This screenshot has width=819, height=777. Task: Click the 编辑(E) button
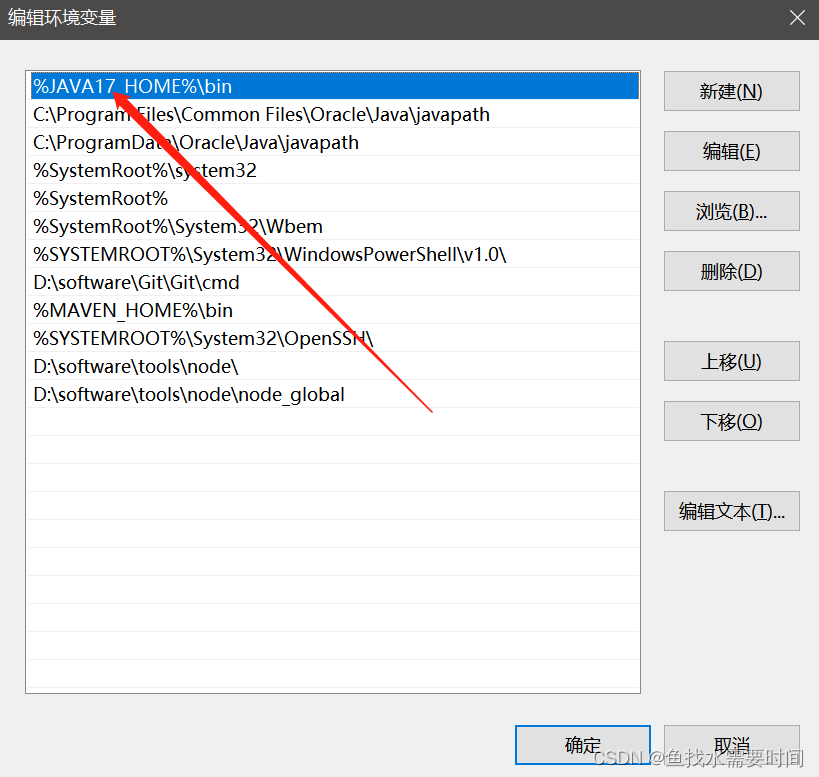731,151
